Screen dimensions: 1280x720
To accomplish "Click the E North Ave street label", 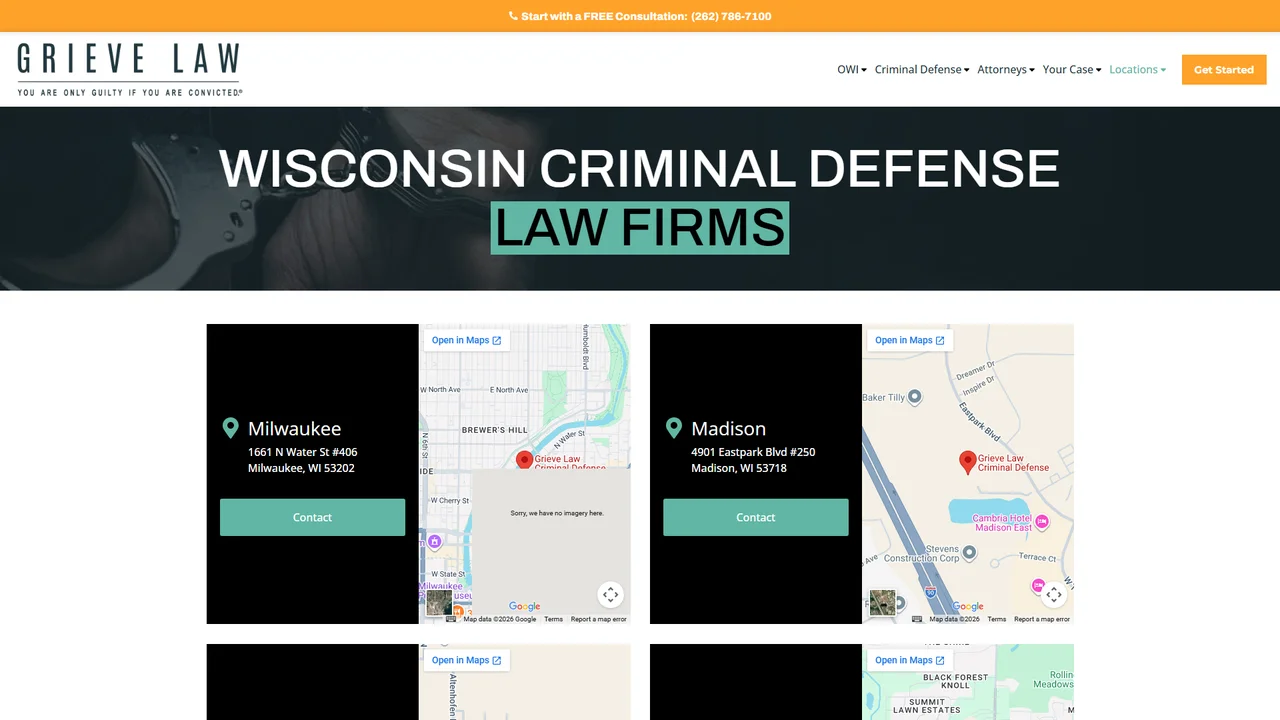I will point(508,390).
